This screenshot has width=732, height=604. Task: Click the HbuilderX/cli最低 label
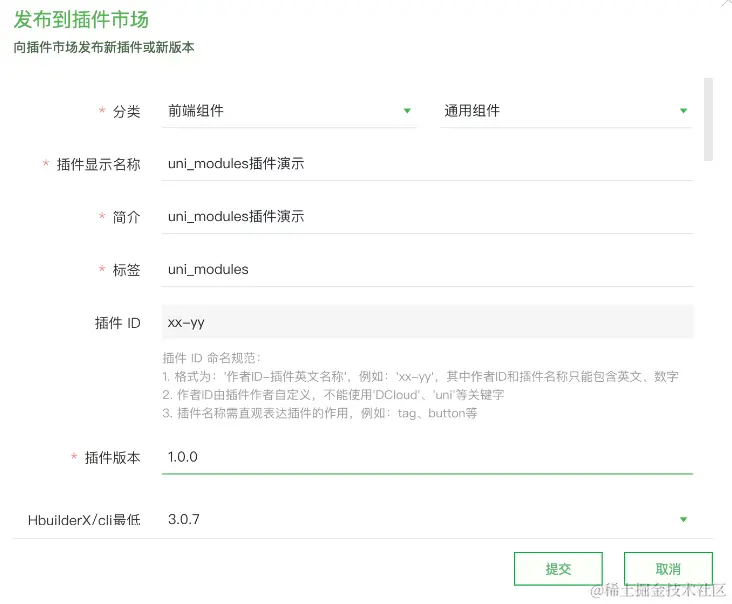pyautogui.click(x=84, y=520)
